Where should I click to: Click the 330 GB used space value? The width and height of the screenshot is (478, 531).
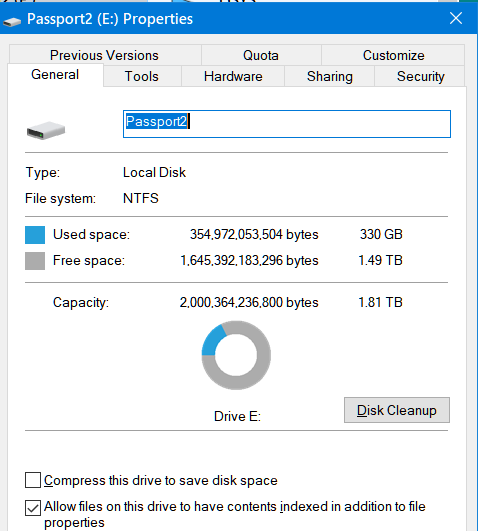click(x=381, y=234)
